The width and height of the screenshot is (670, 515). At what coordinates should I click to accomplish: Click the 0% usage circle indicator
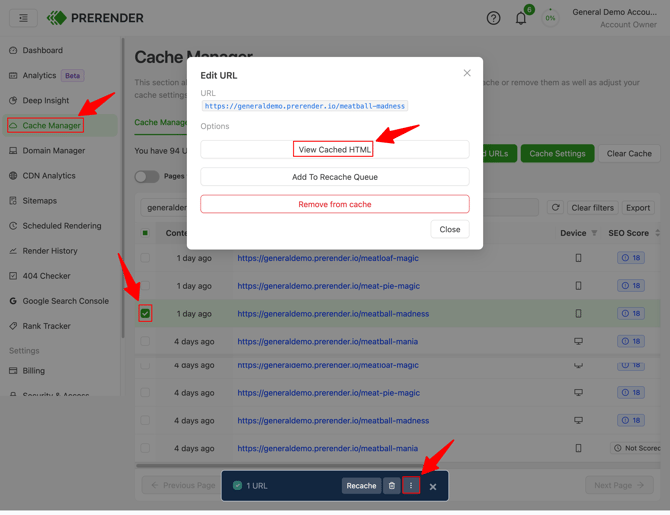pos(550,18)
